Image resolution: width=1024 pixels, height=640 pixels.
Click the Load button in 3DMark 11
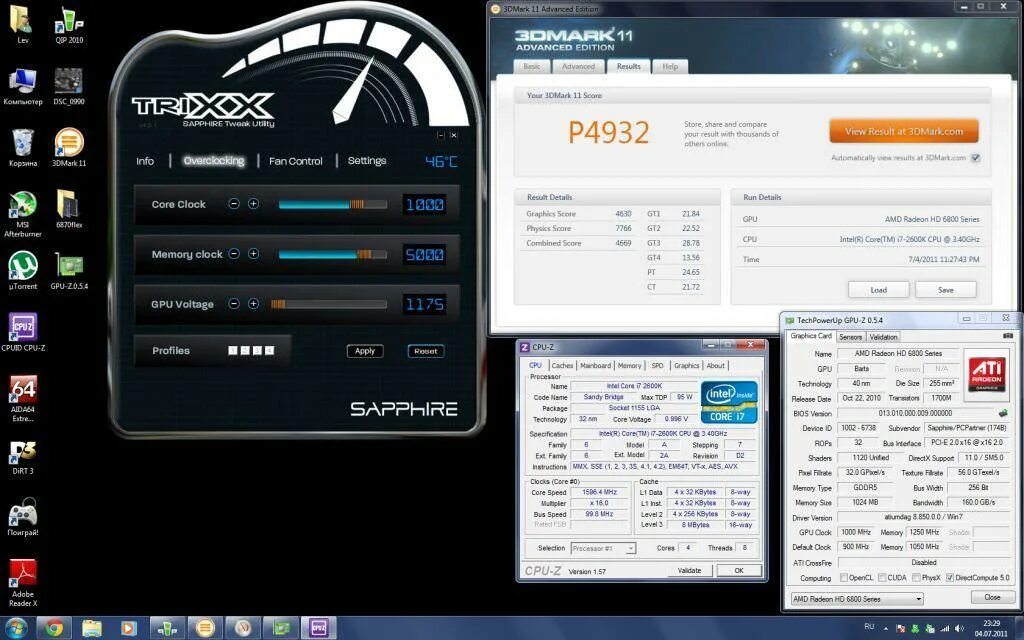[878, 289]
